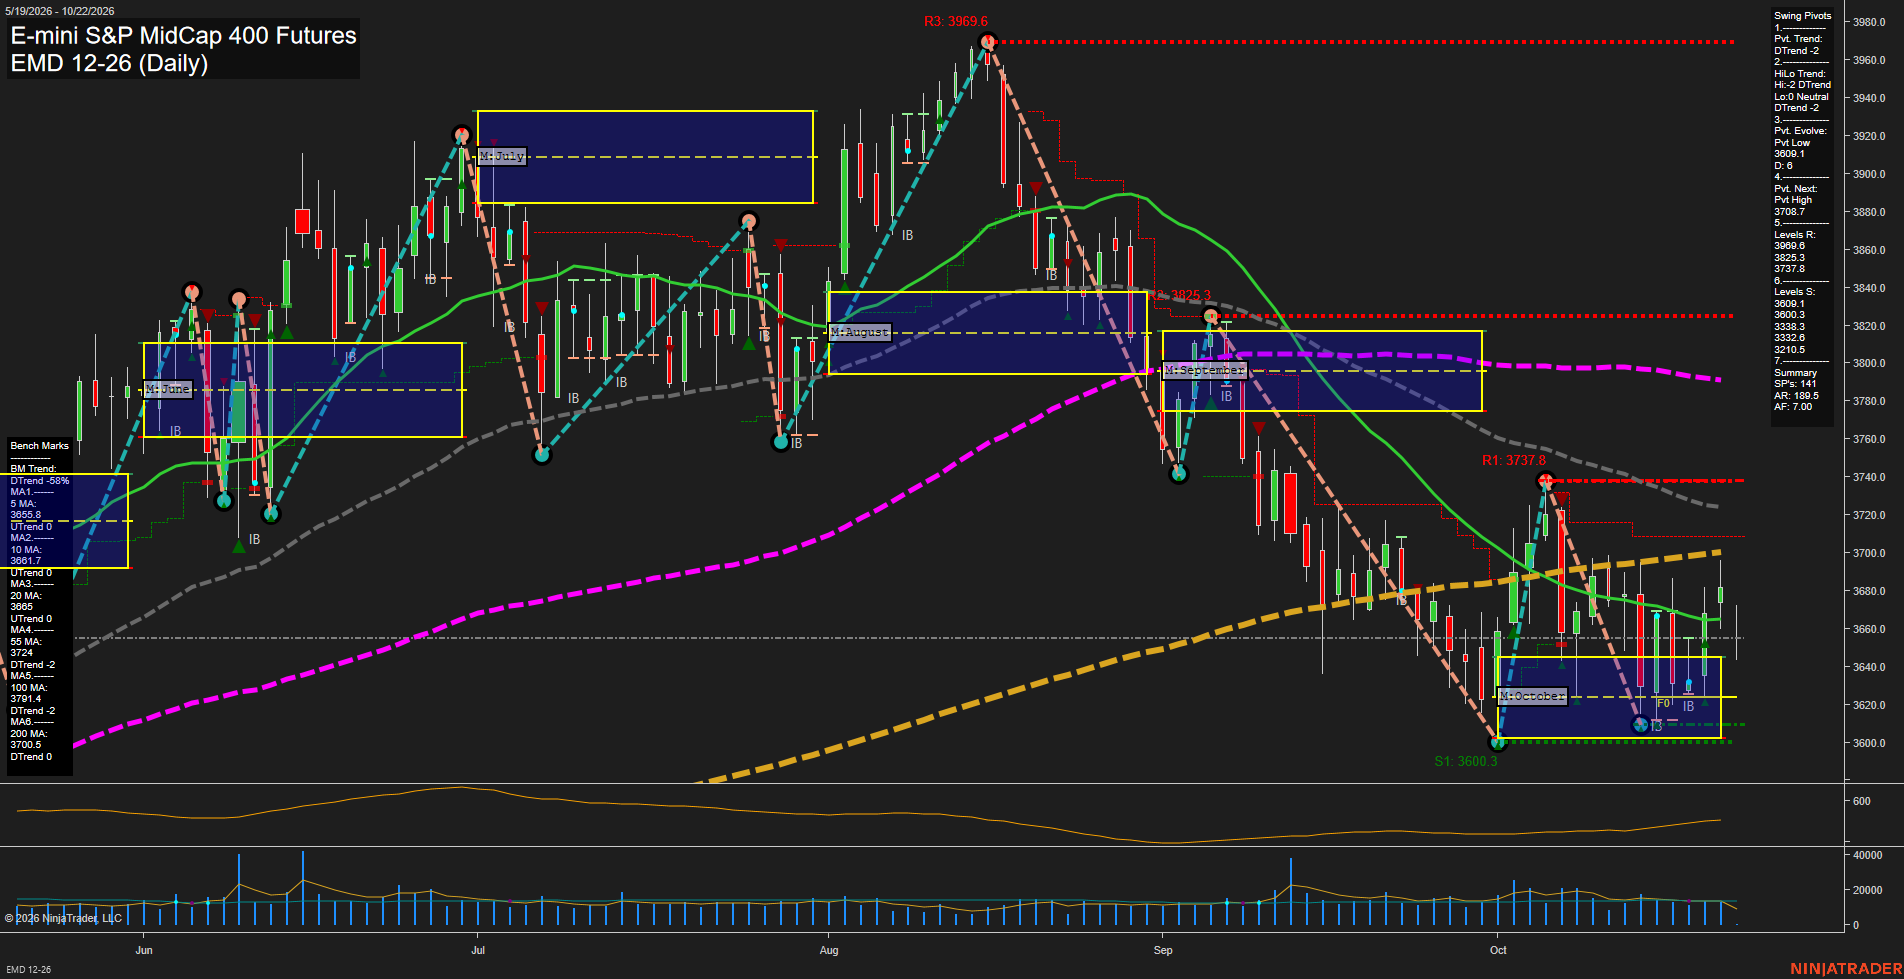Screen dimensions: 1904x979
Task: Click the 600 indicator axis label
Action: click(1862, 801)
